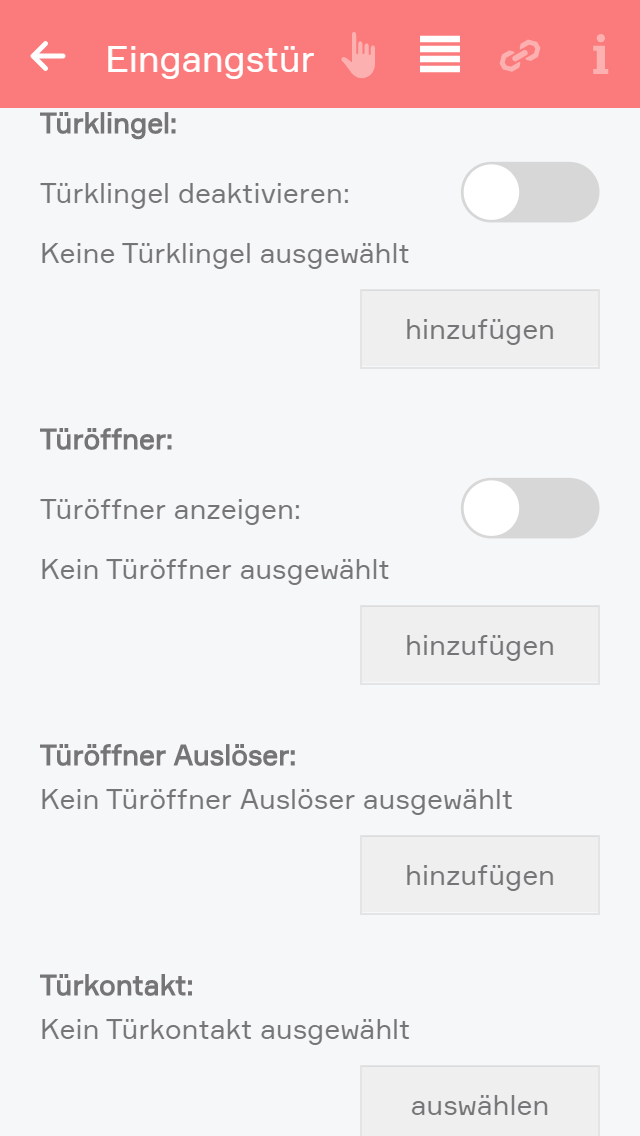Click the 'Türöffner anzeigen:' label
Screen dimensions: 640x1136
[170, 509]
